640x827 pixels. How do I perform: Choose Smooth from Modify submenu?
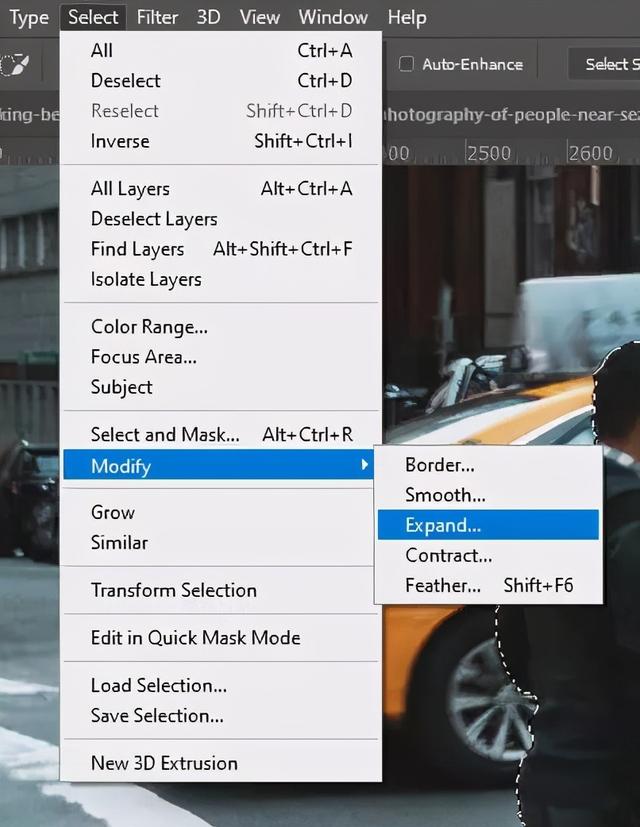coord(489,495)
